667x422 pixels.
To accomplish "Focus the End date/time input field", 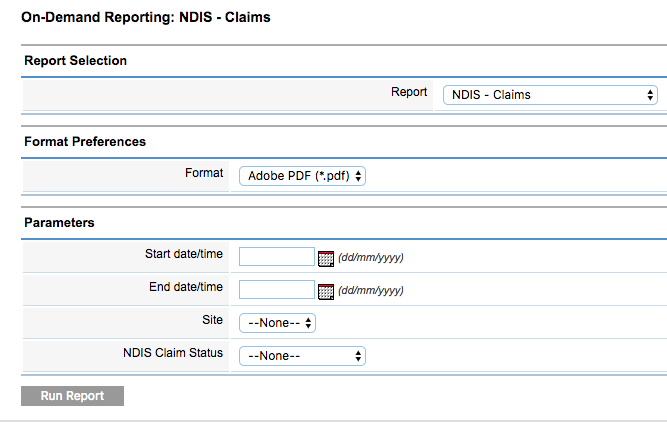I will pos(276,290).
